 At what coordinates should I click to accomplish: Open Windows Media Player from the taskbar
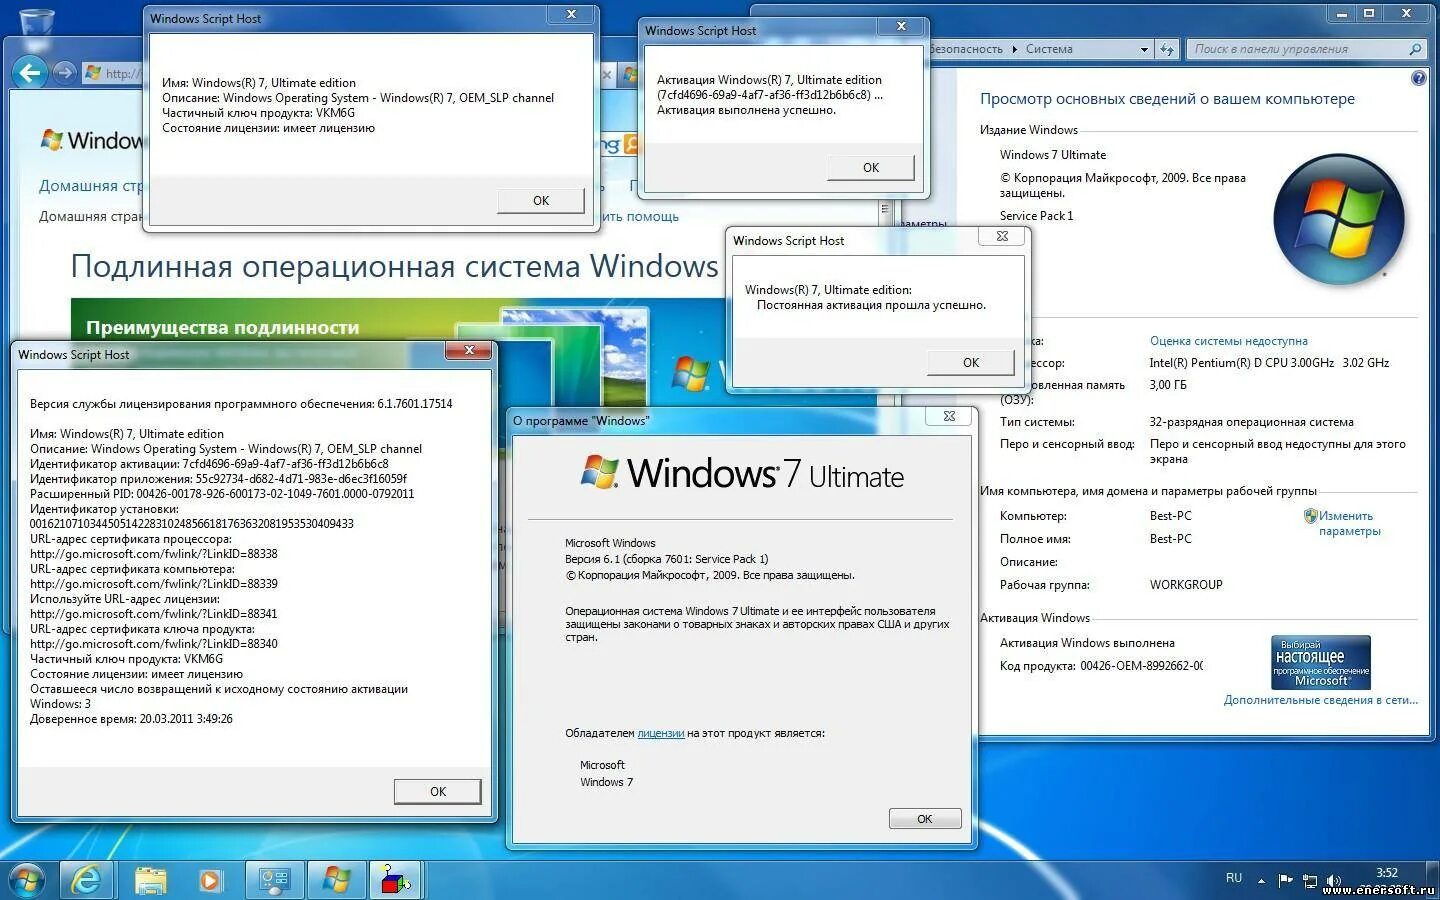(x=210, y=880)
